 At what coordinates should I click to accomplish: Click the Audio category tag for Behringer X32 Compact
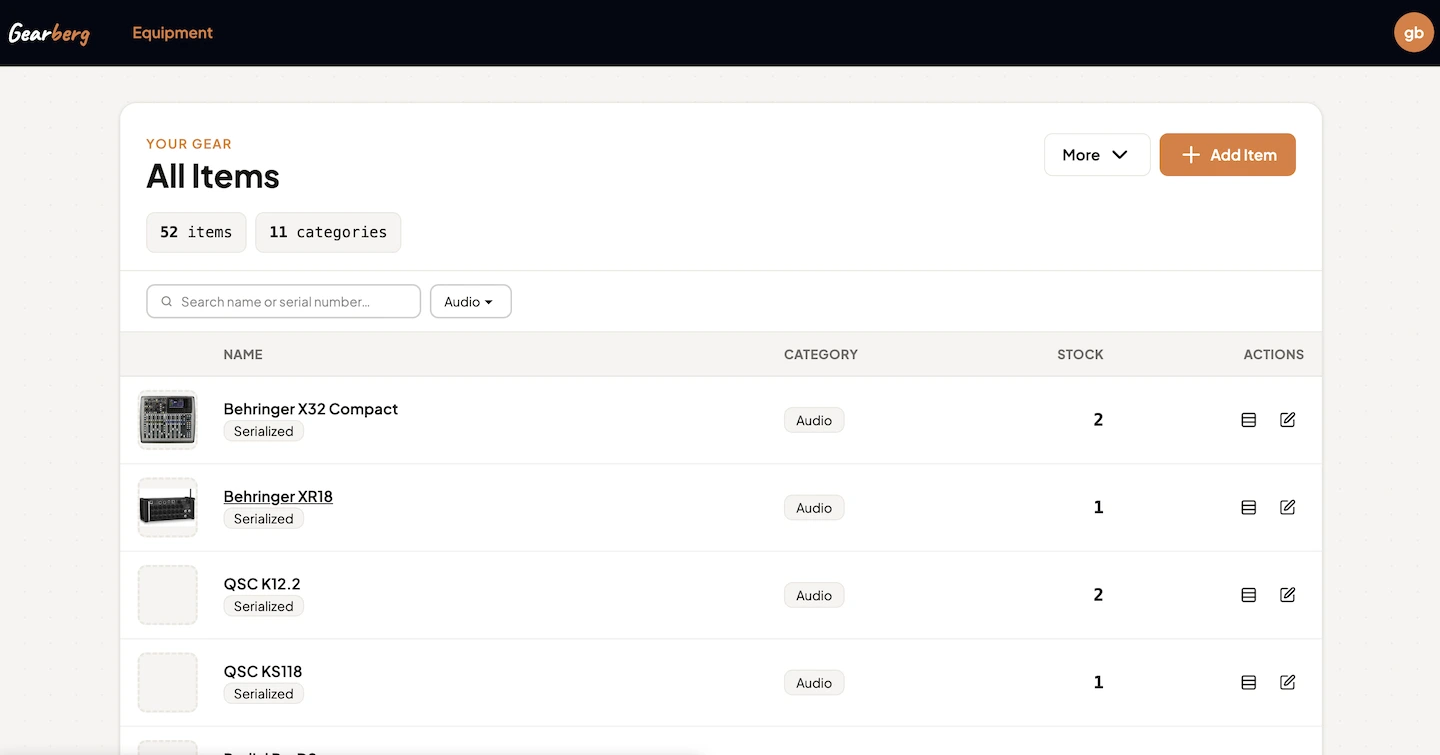click(814, 421)
